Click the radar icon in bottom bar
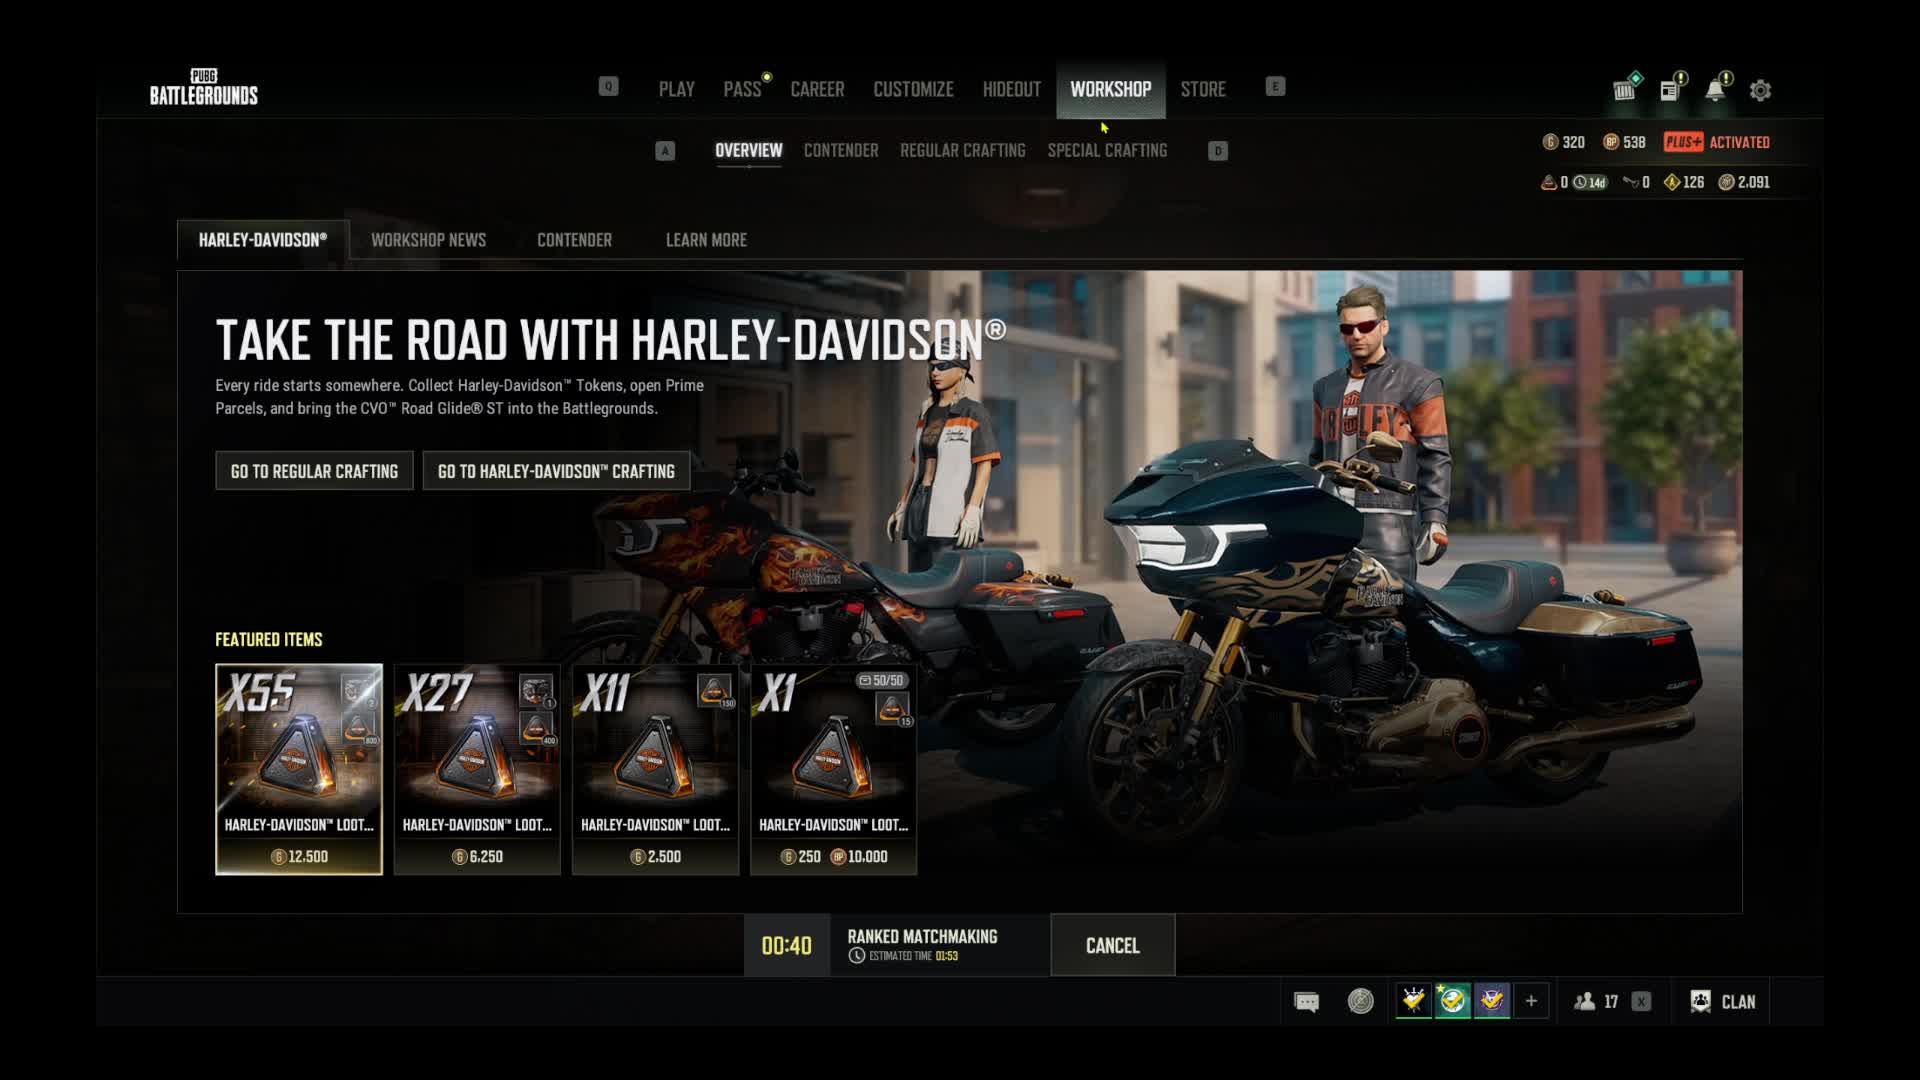Image resolution: width=1920 pixels, height=1080 pixels. [1360, 1001]
